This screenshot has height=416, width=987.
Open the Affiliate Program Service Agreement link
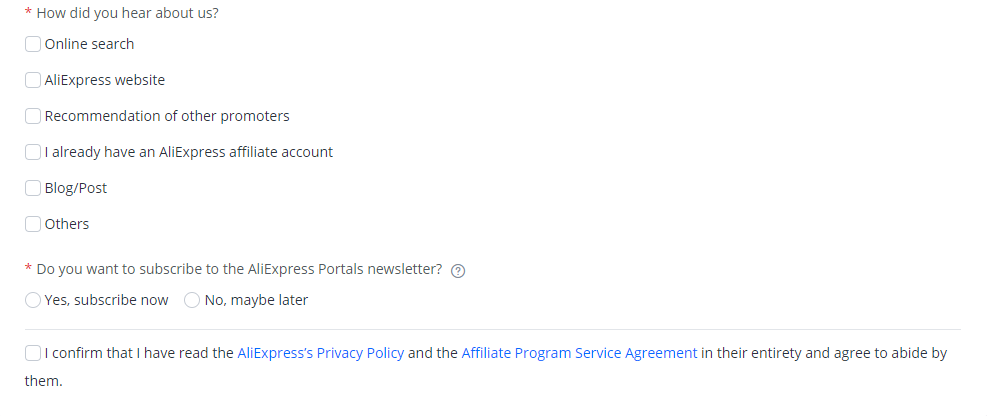point(579,353)
